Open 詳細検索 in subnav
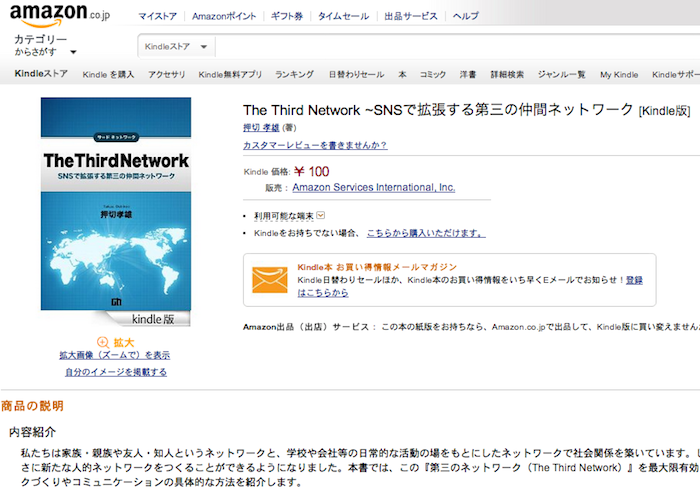Image resolution: width=700 pixels, height=496 pixels. point(507,75)
